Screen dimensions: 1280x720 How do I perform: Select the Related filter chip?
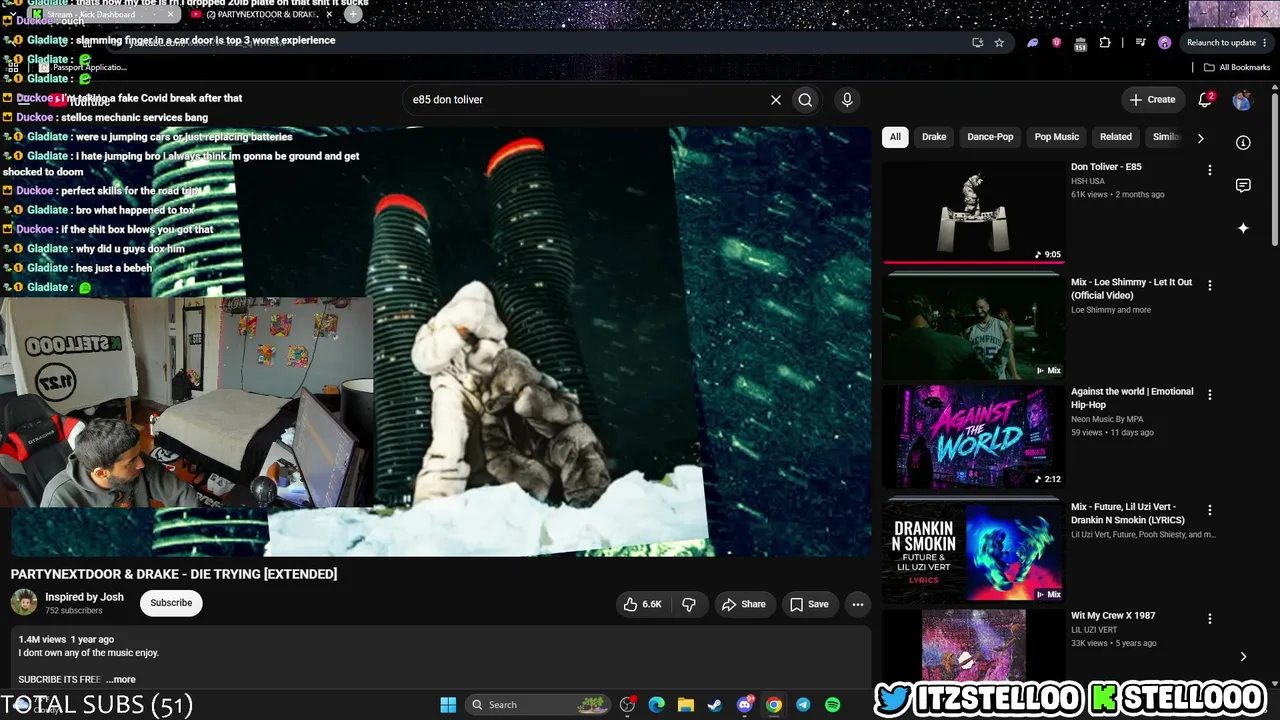[x=1116, y=137]
